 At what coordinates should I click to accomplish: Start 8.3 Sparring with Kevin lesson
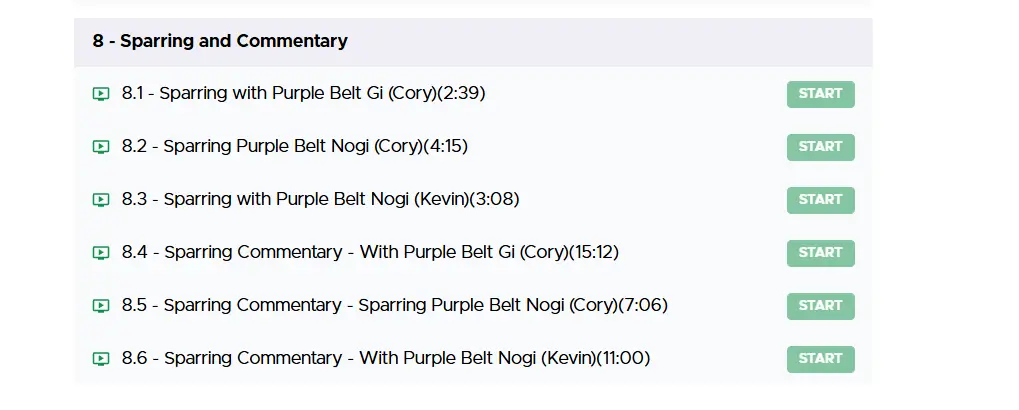(820, 200)
